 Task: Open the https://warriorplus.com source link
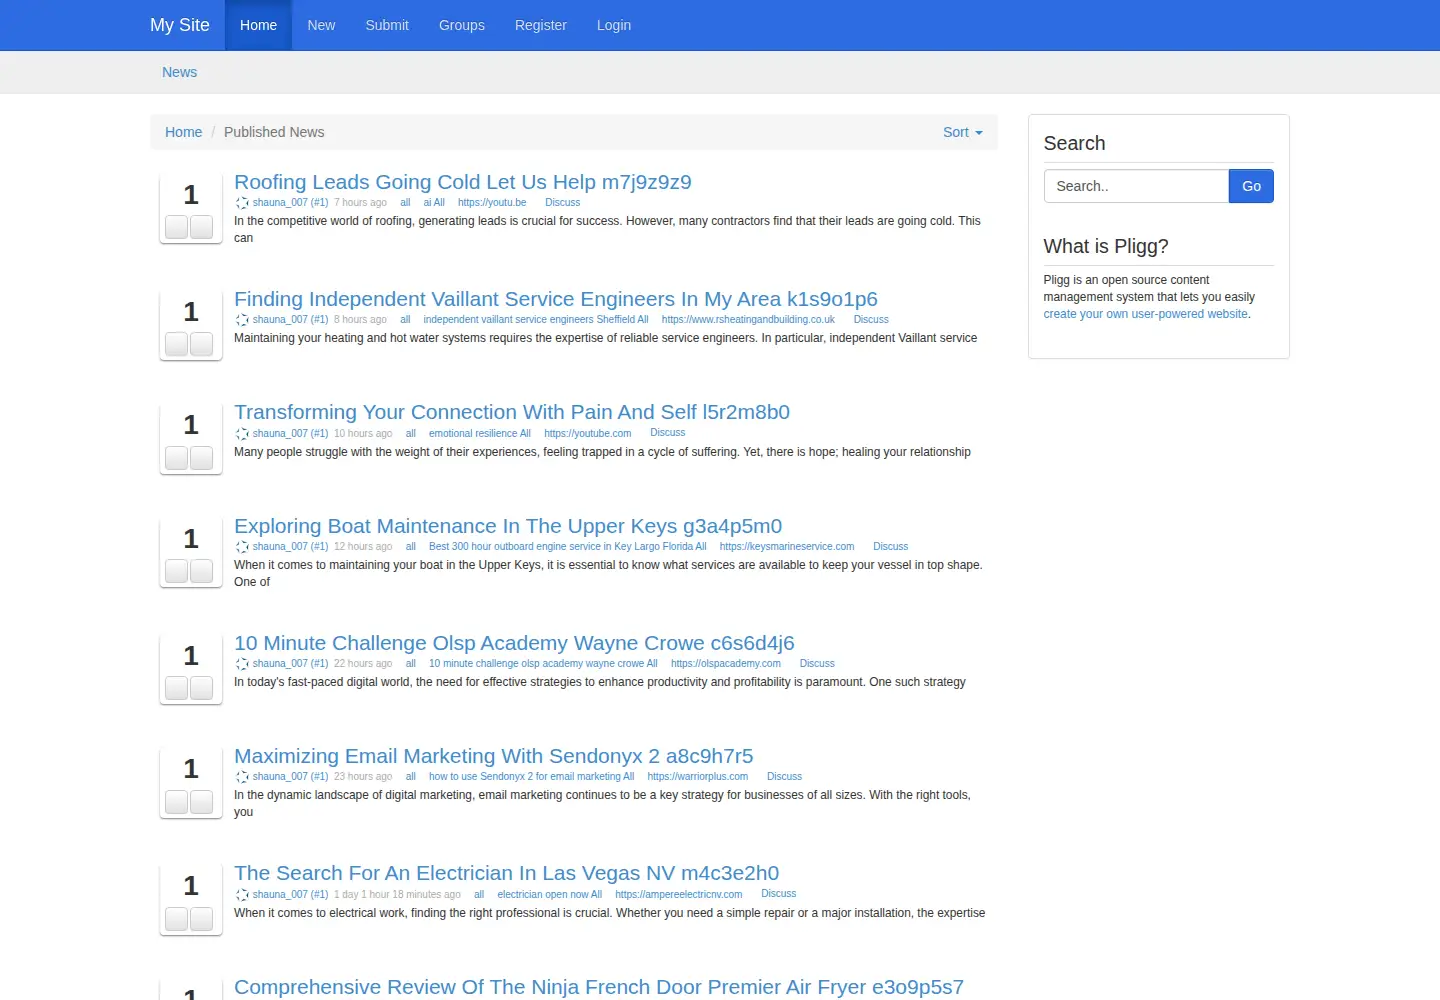[x=698, y=777]
